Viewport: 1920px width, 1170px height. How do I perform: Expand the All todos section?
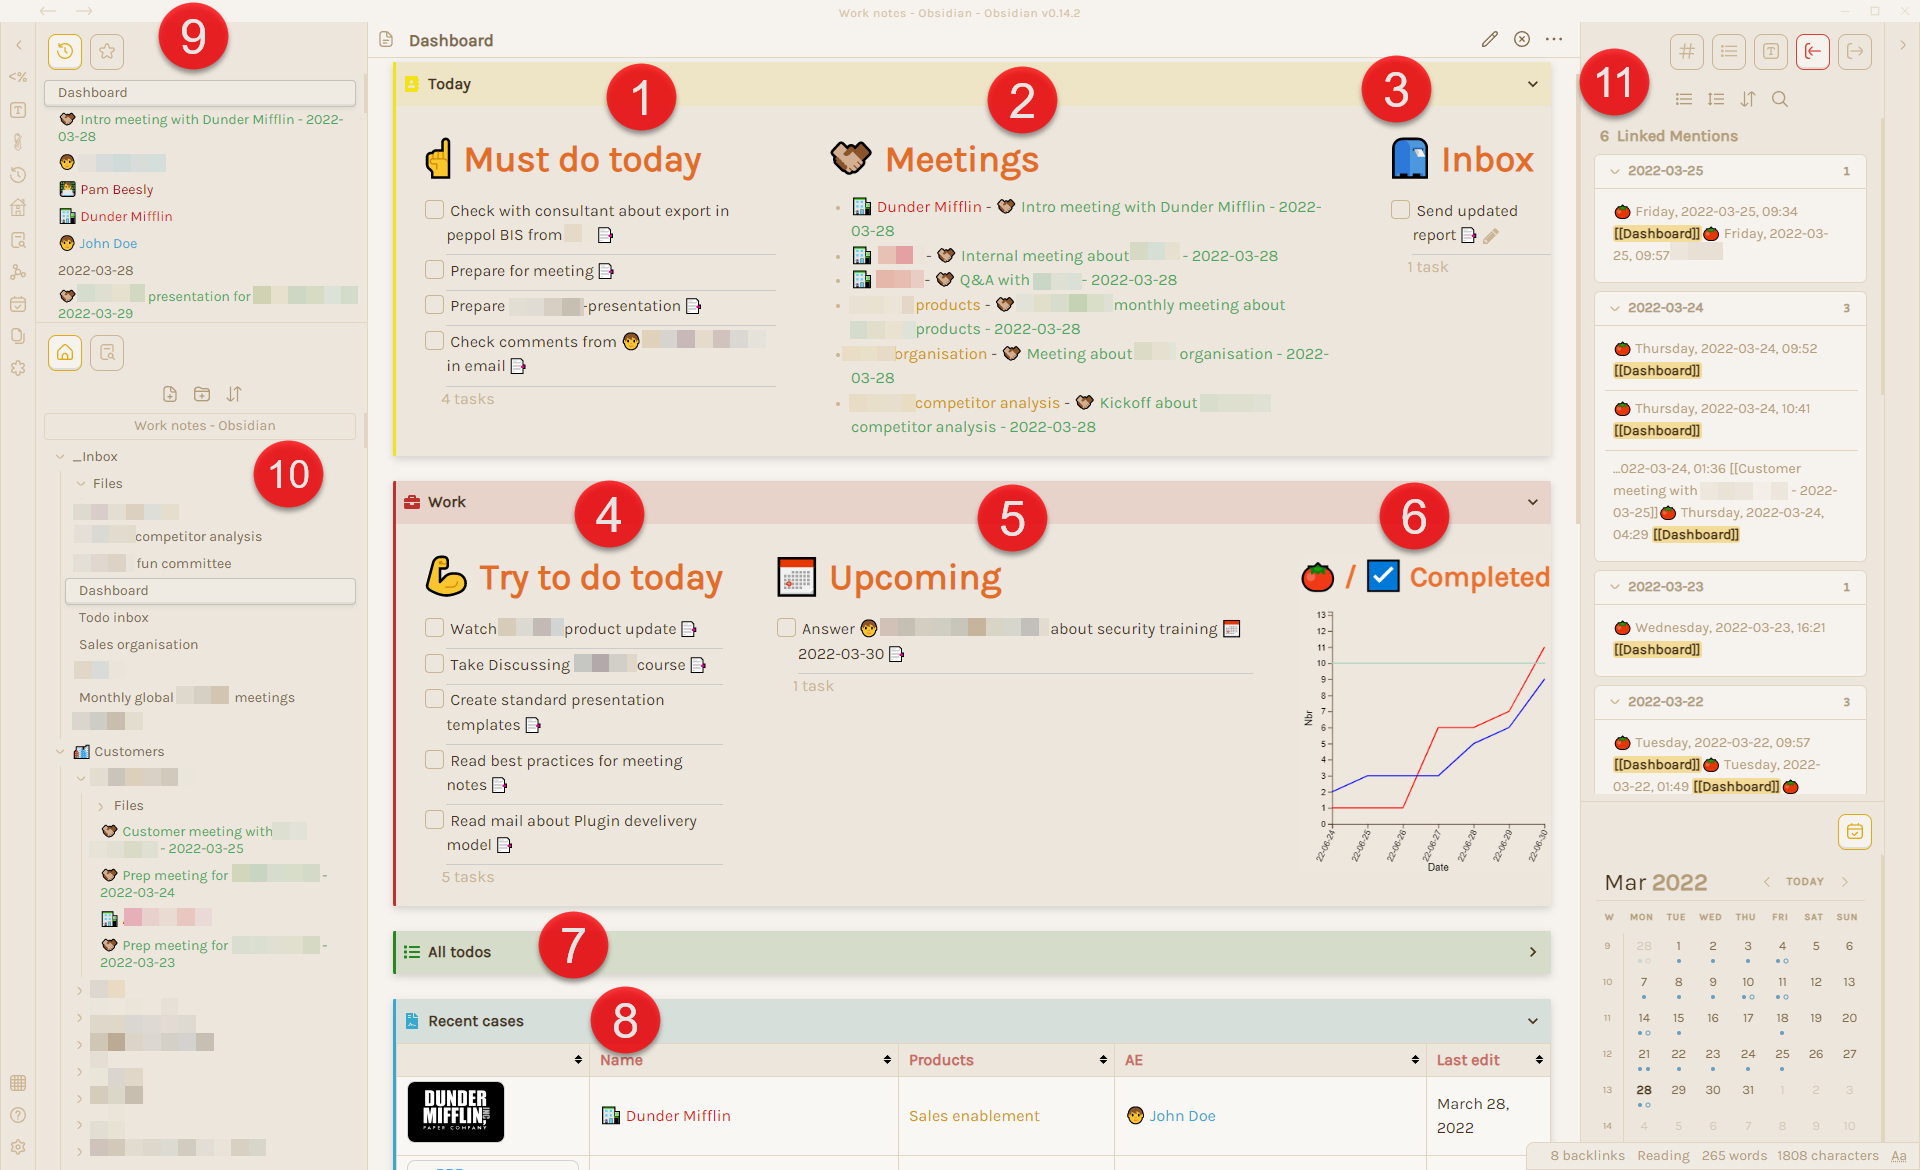tap(1537, 951)
